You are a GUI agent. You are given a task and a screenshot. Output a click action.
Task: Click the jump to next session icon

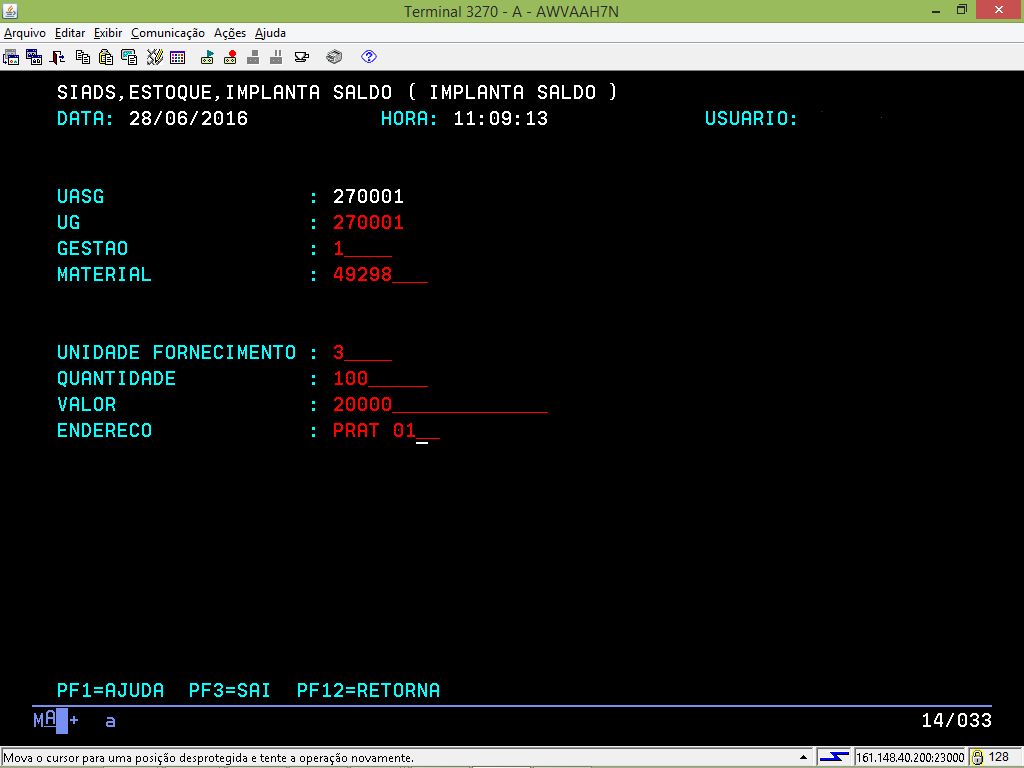coord(11,57)
